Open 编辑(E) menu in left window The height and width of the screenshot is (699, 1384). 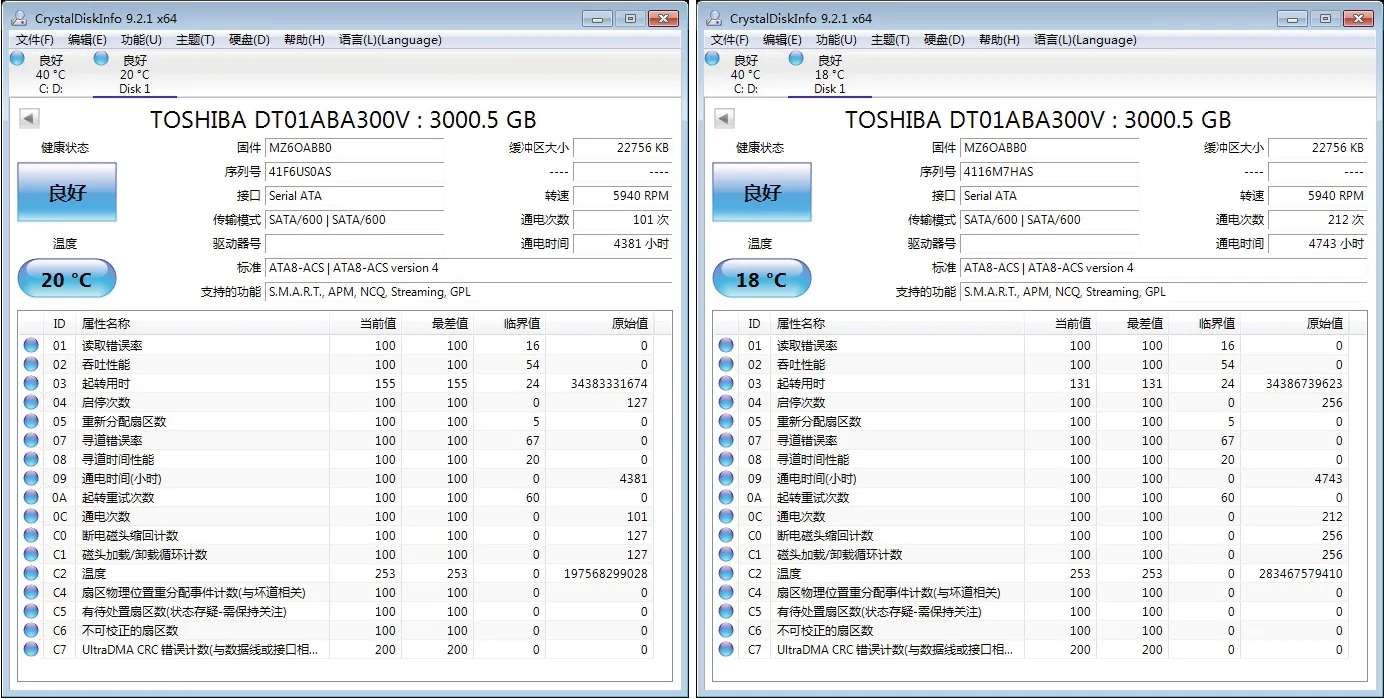point(87,40)
